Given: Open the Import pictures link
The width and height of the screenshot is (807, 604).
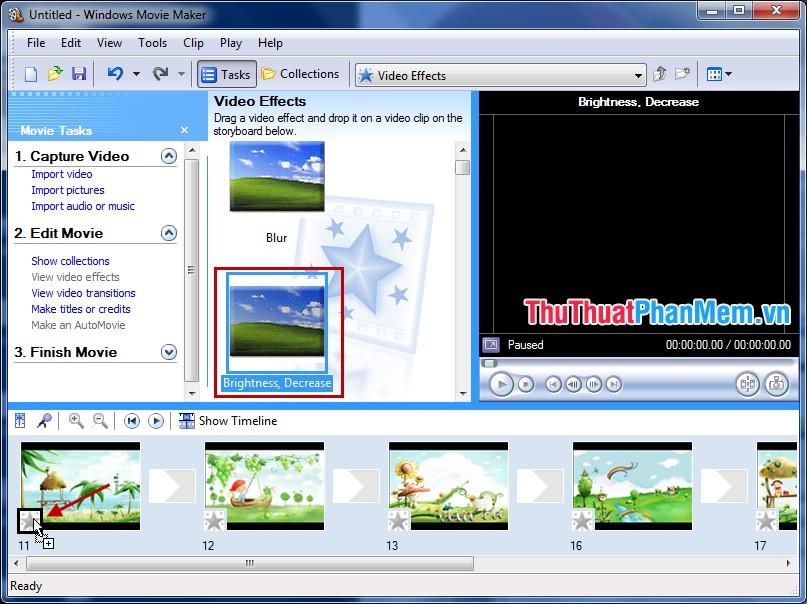Looking at the screenshot, I should (67, 190).
